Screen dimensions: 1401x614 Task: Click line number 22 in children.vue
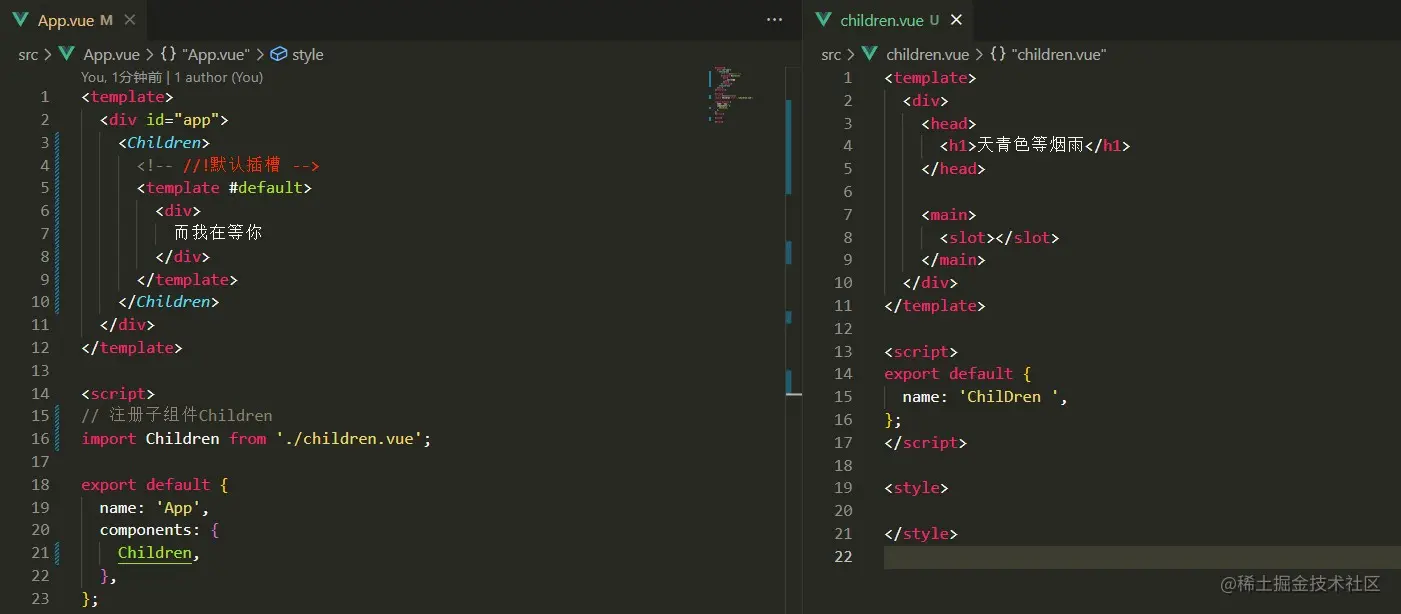tap(843, 557)
